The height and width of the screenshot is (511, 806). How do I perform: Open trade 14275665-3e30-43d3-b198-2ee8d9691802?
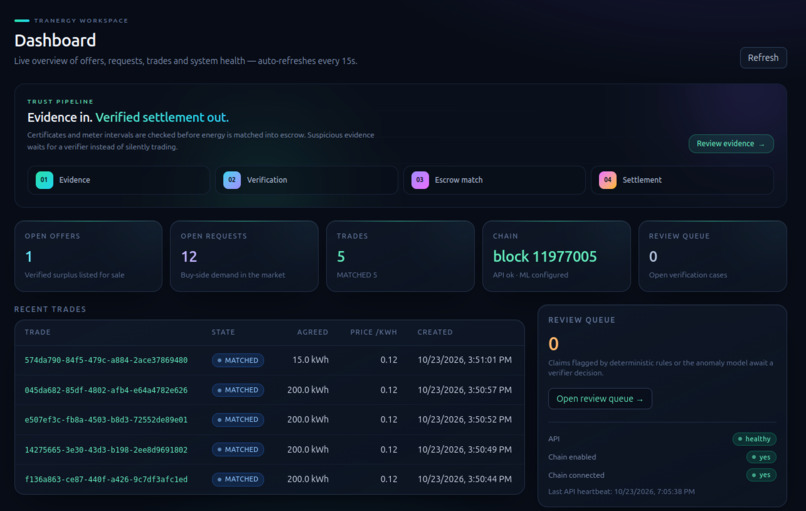106,450
